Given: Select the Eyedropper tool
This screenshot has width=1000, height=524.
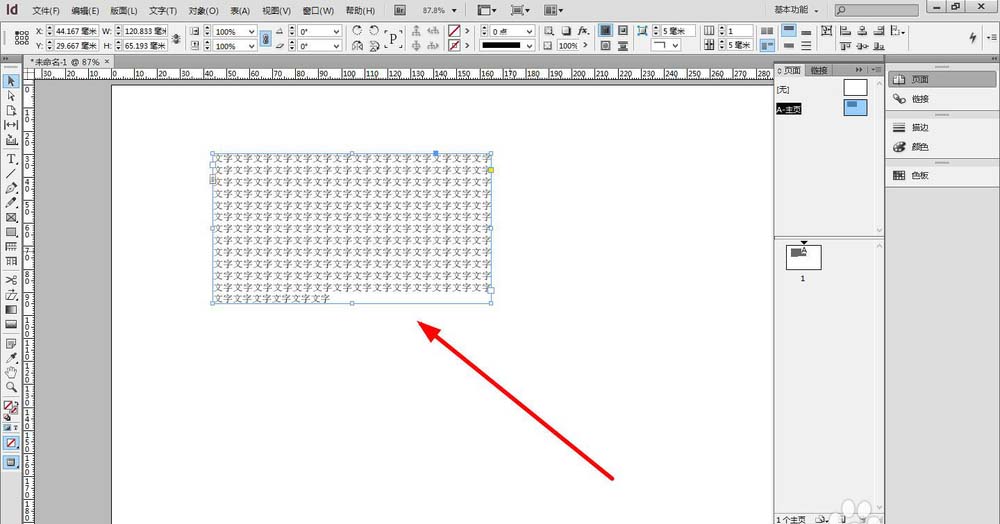Looking at the screenshot, I should pyautogui.click(x=12, y=357).
